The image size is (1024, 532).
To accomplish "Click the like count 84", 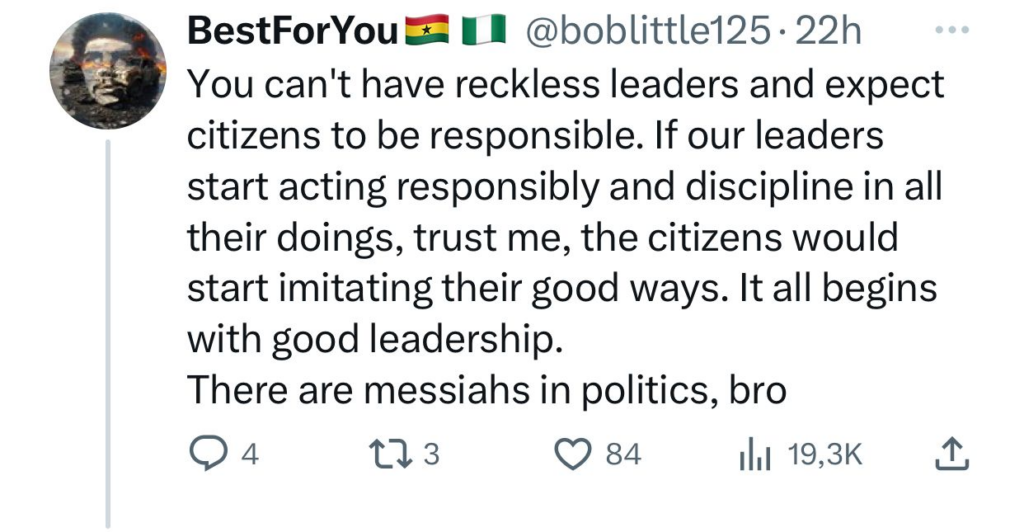I will click(623, 456).
